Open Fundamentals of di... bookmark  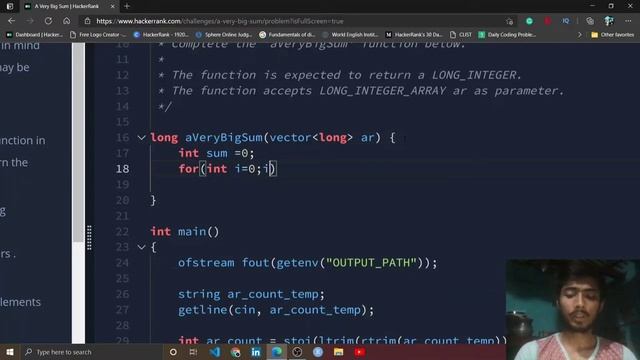click(287, 35)
